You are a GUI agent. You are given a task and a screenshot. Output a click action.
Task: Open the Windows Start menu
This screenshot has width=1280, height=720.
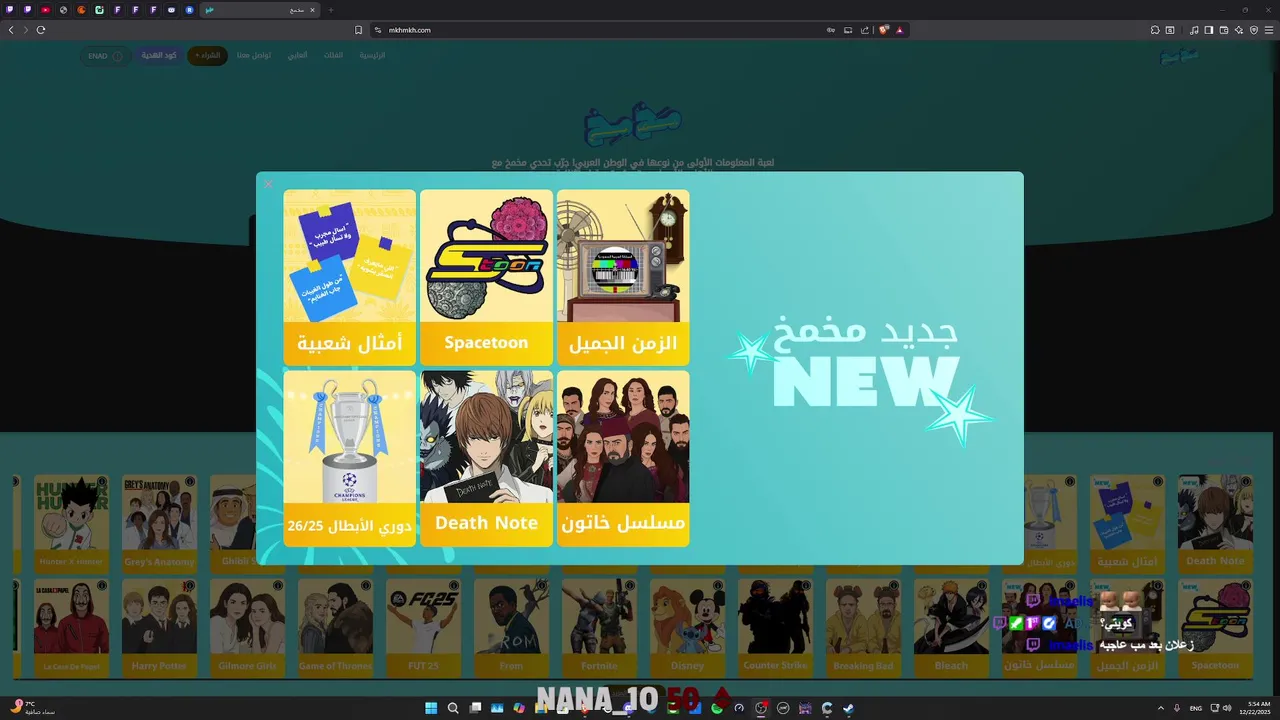tap(431, 708)
